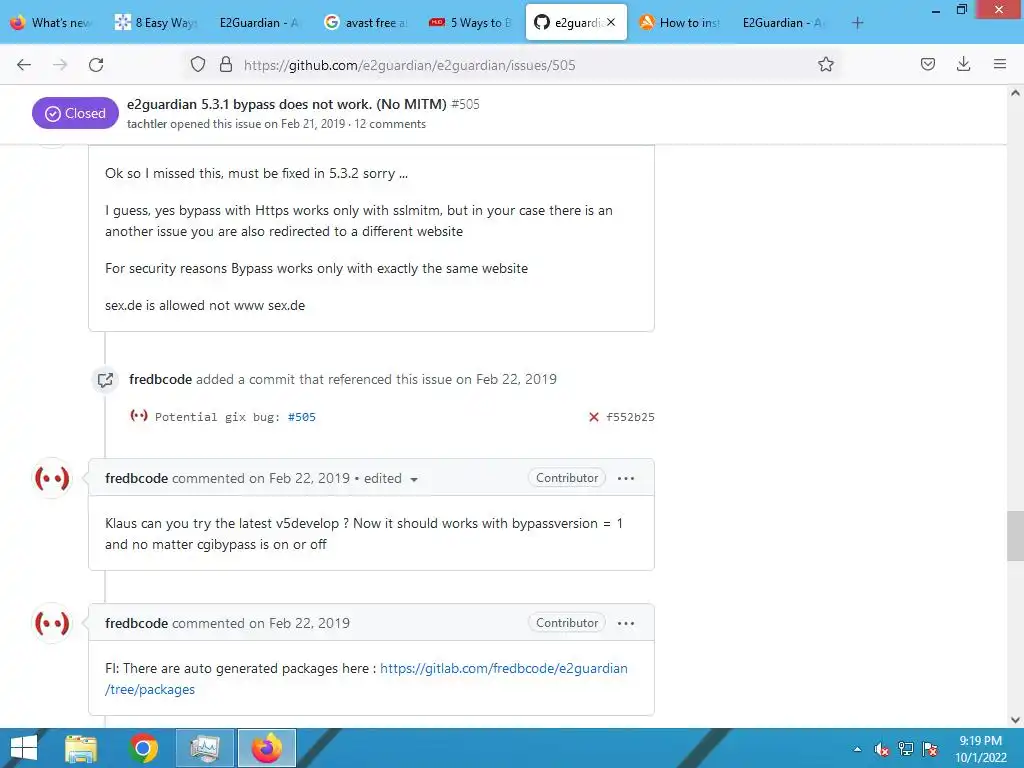Open the first E2Guardian tab
The image size is (1024, 768).
pos(259,22)
